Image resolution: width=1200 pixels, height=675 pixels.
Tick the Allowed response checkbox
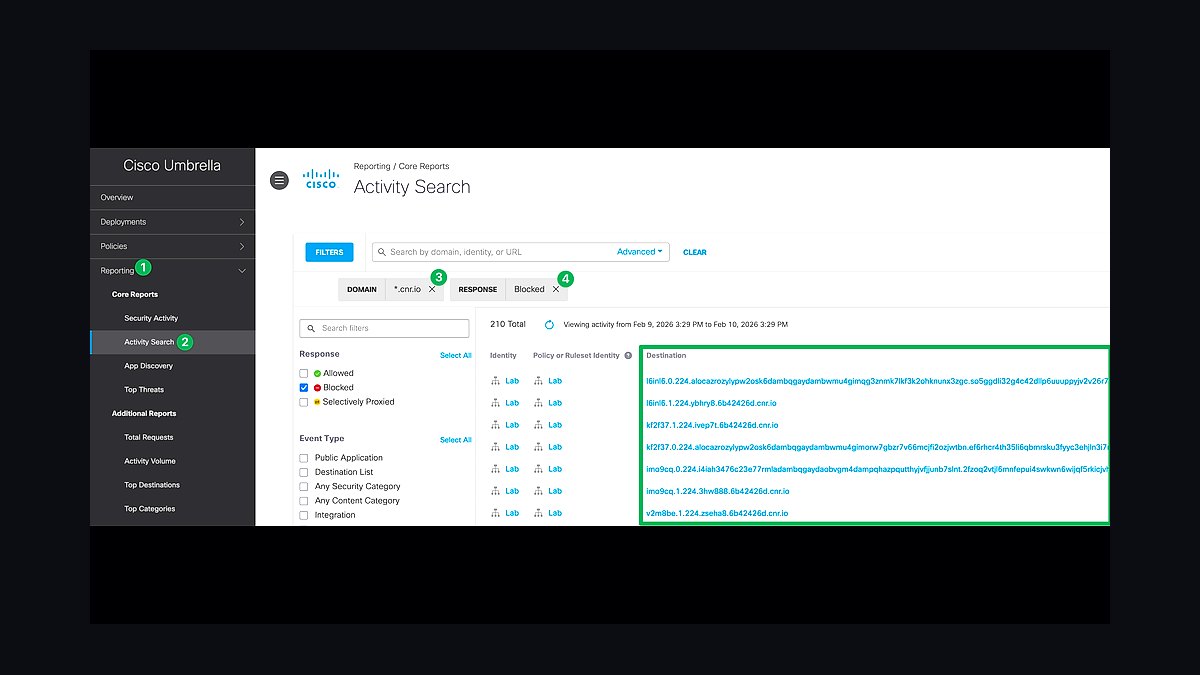click(x=304, y=373)
